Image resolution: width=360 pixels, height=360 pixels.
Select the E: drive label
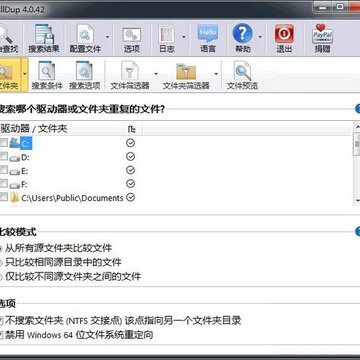pyautogui.click(x=25, y=171)
